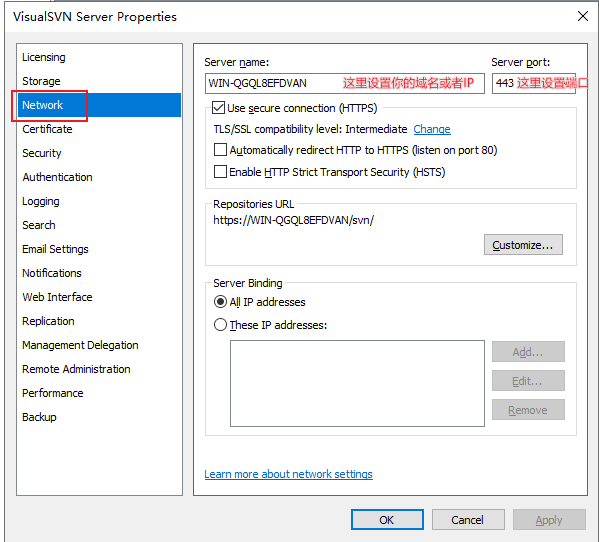This screenshot has height=542, width=599.
Task: Click Change TLS/SSL compatibility level link
Action: click(432, 129)
